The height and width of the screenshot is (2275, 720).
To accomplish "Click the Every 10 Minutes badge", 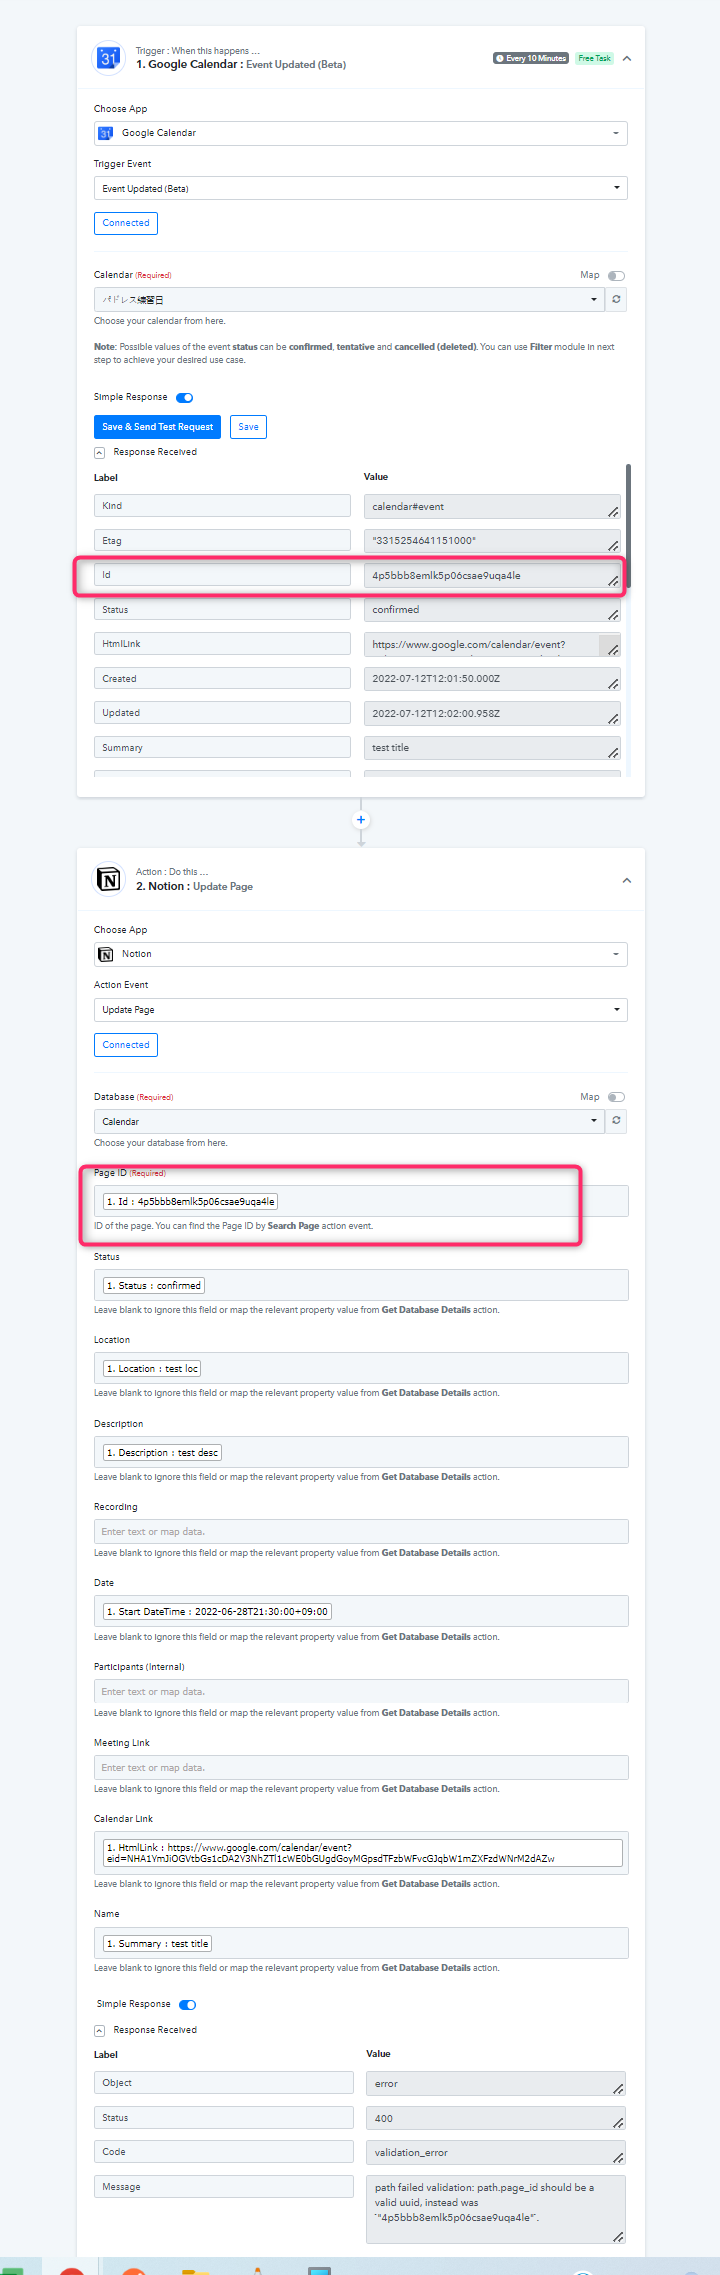I will (x=531, y=58).
